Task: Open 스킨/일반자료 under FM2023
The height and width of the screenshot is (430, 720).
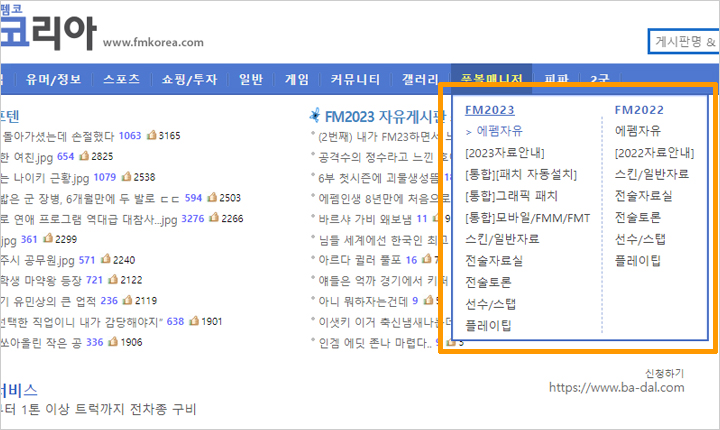Action: pyautogui.click(x=502, y=239)
